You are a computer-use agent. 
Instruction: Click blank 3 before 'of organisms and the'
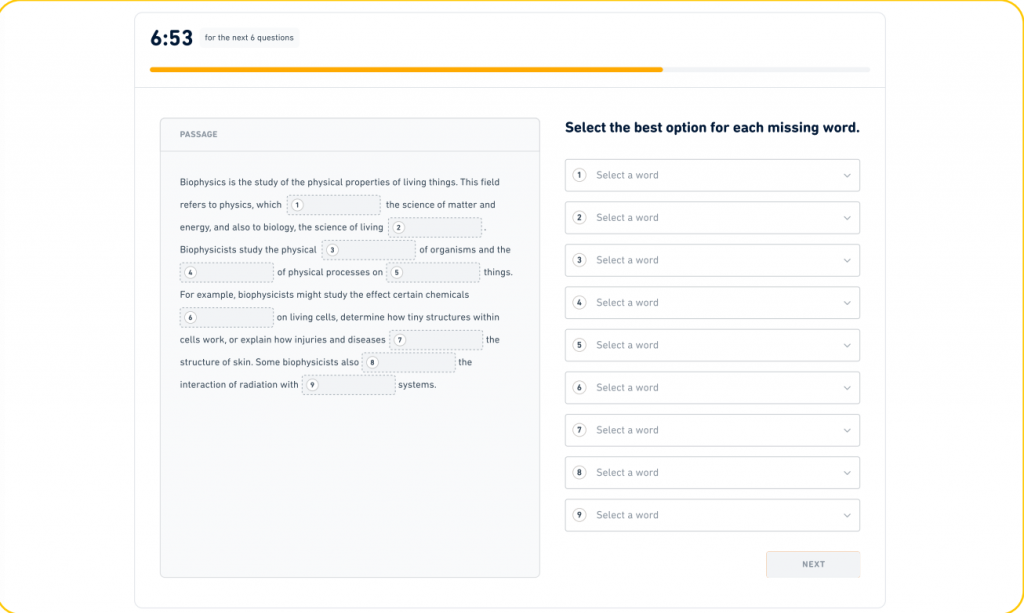coord(368,250)
